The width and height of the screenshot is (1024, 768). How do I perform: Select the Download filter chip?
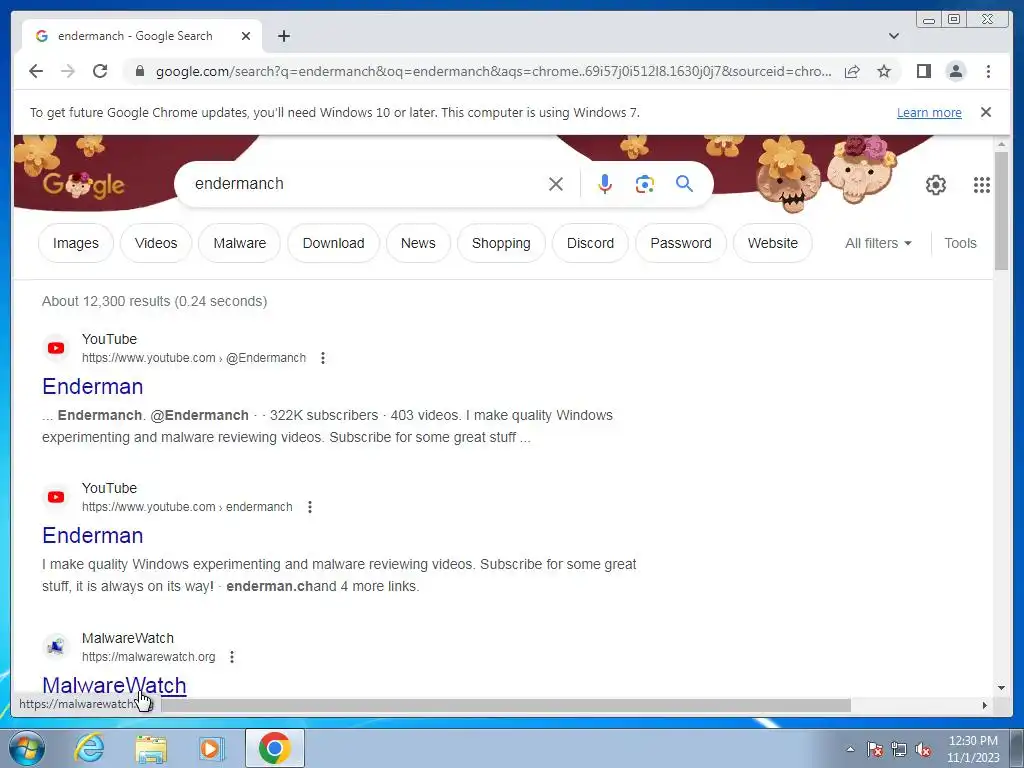click(333, 243)
